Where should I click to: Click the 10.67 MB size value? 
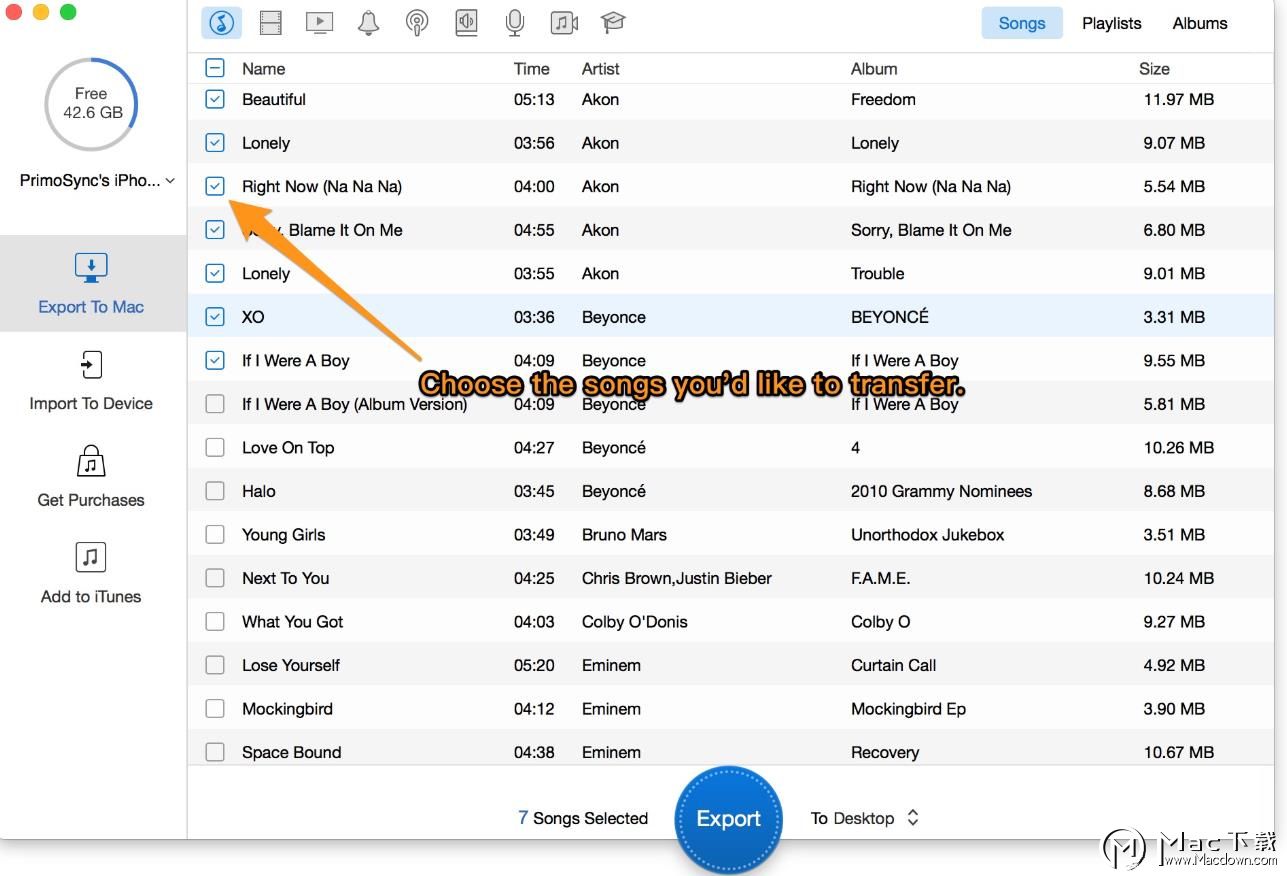pos(1179,752)
